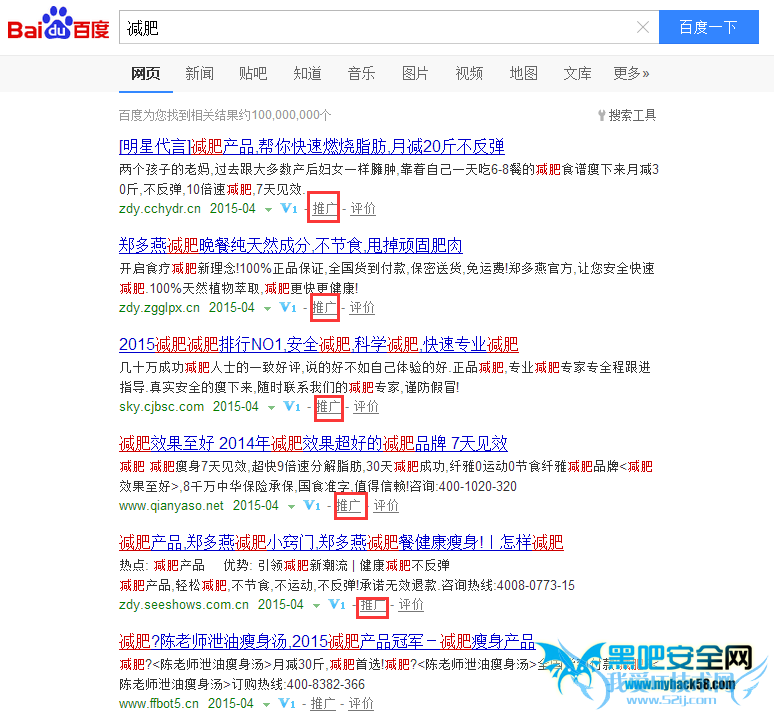Open the result 减肥产品,郑多燕减肥小窍门
This screenshot has width=774, height=715.
[x=341, y=542]
